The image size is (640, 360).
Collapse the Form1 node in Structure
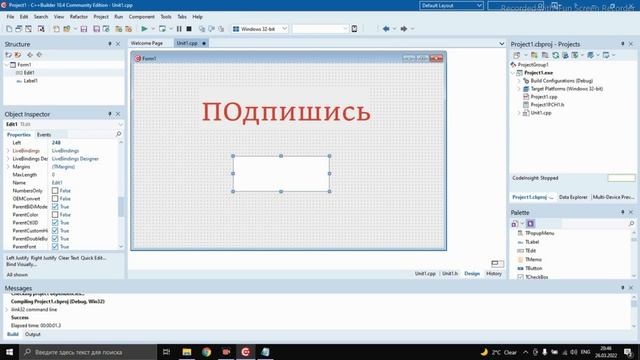tap(7, 64)
